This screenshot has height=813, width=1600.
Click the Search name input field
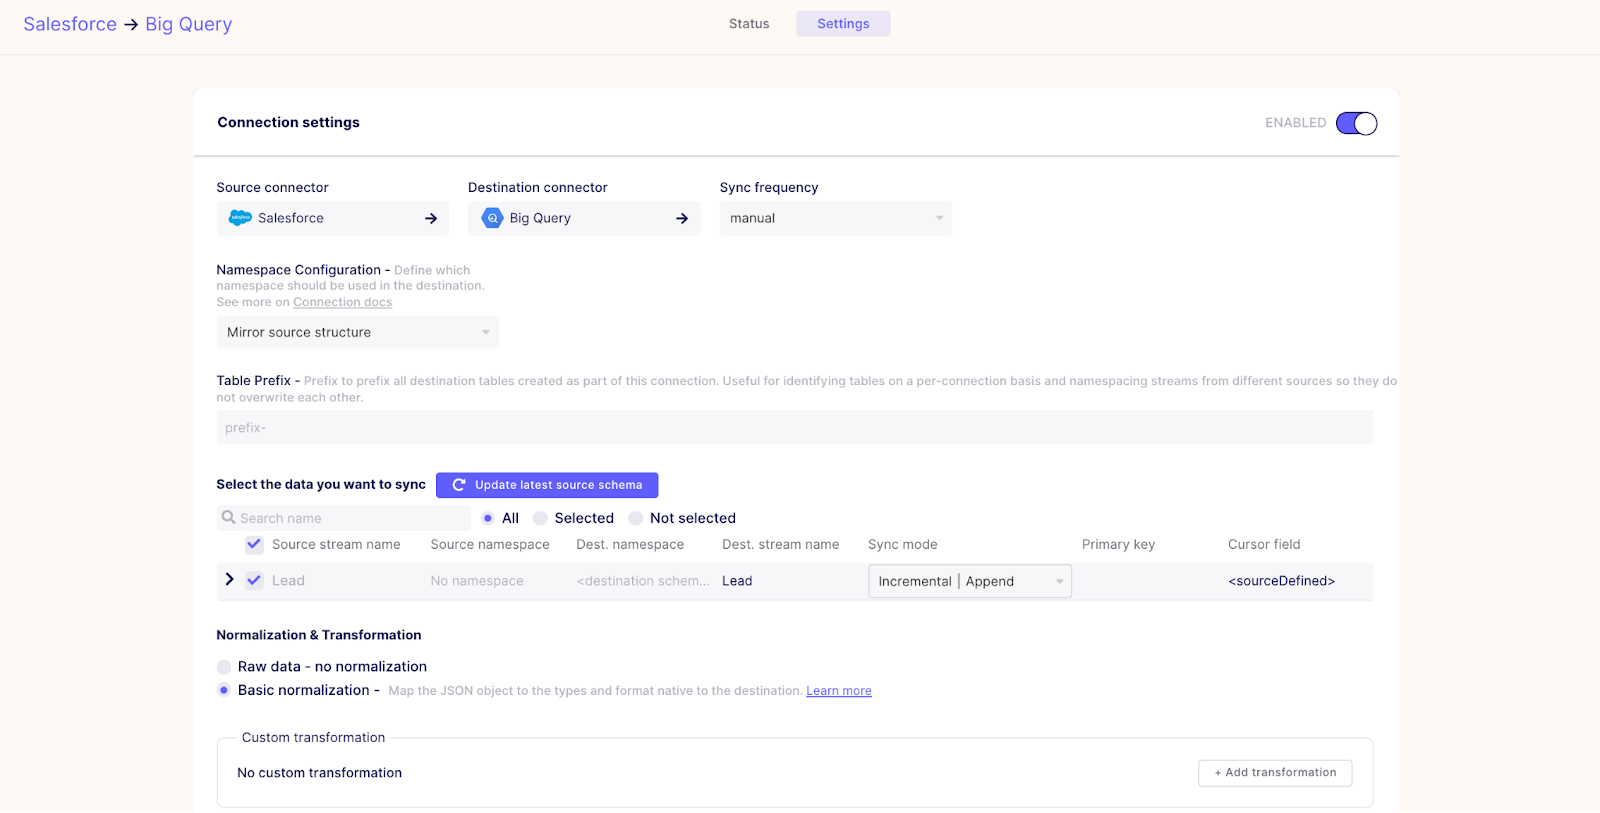pyautogui.click(x=344, y=518)
